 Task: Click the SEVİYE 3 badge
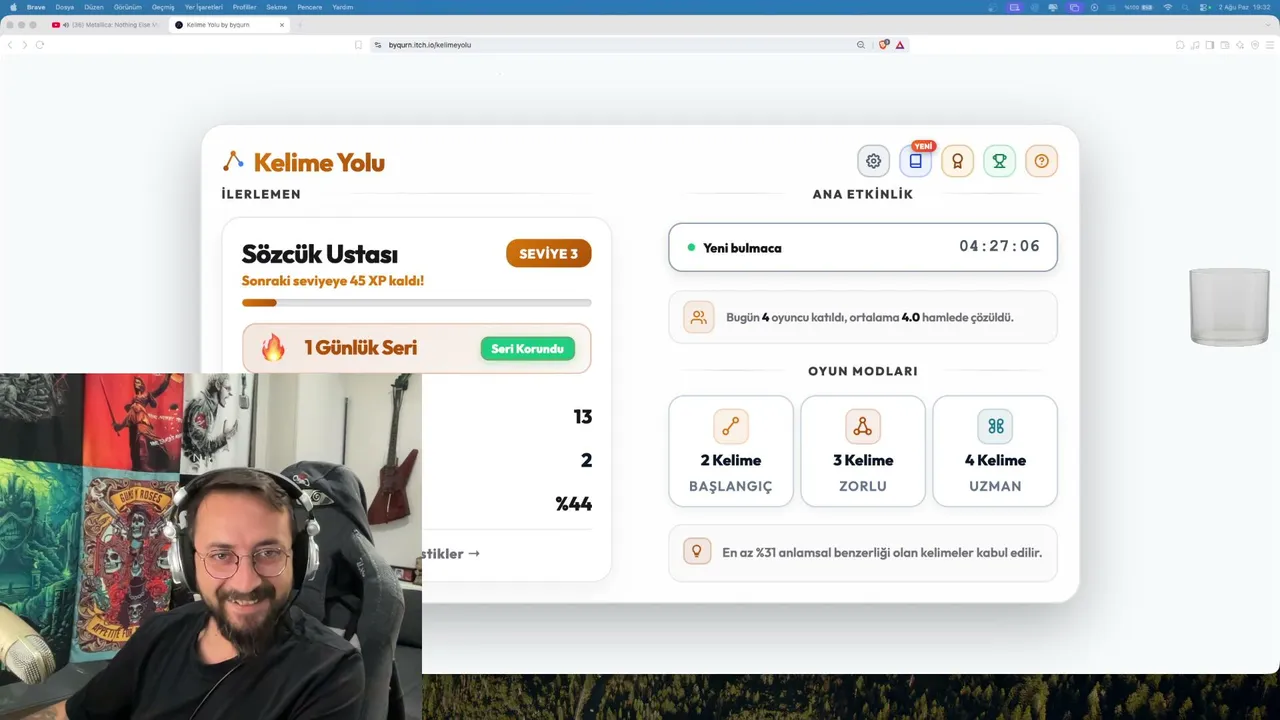(549, 254)
